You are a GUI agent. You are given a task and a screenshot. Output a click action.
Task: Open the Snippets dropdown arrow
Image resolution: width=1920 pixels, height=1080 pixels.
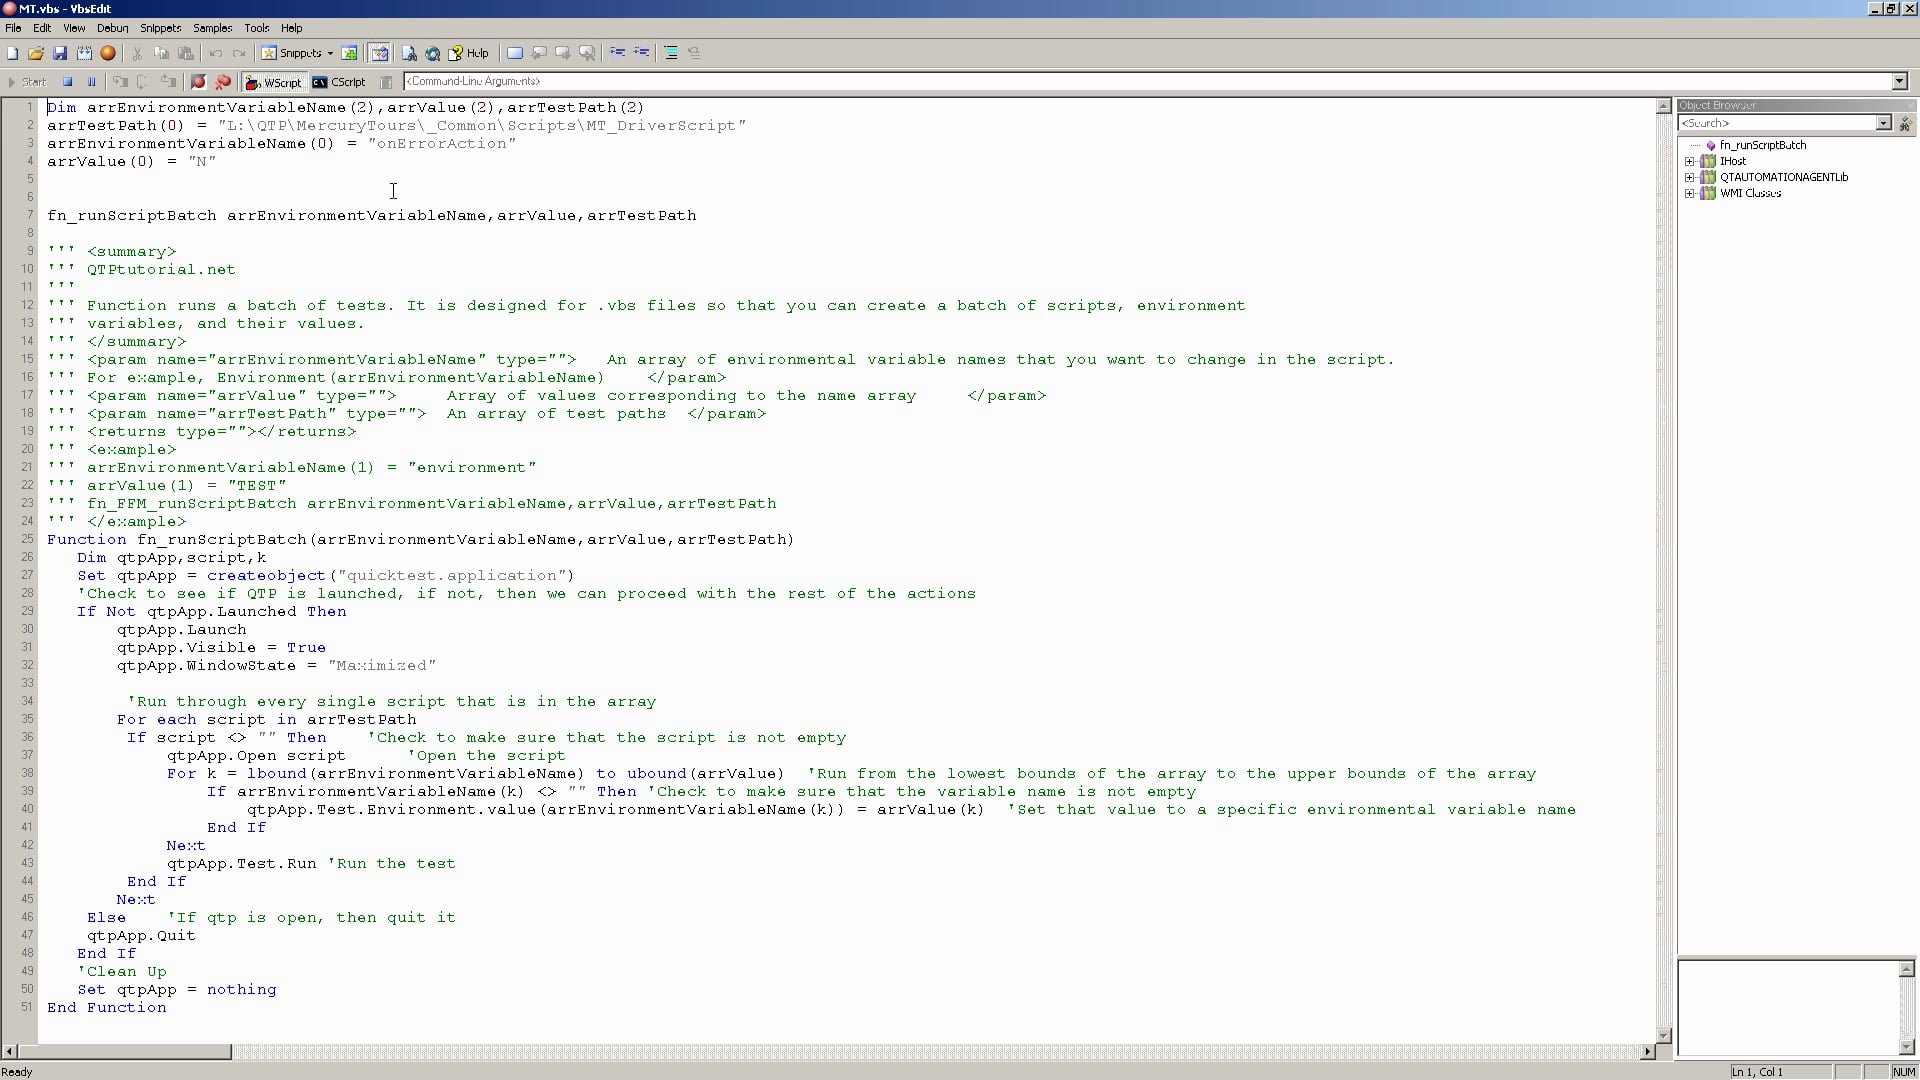(330, 53)
